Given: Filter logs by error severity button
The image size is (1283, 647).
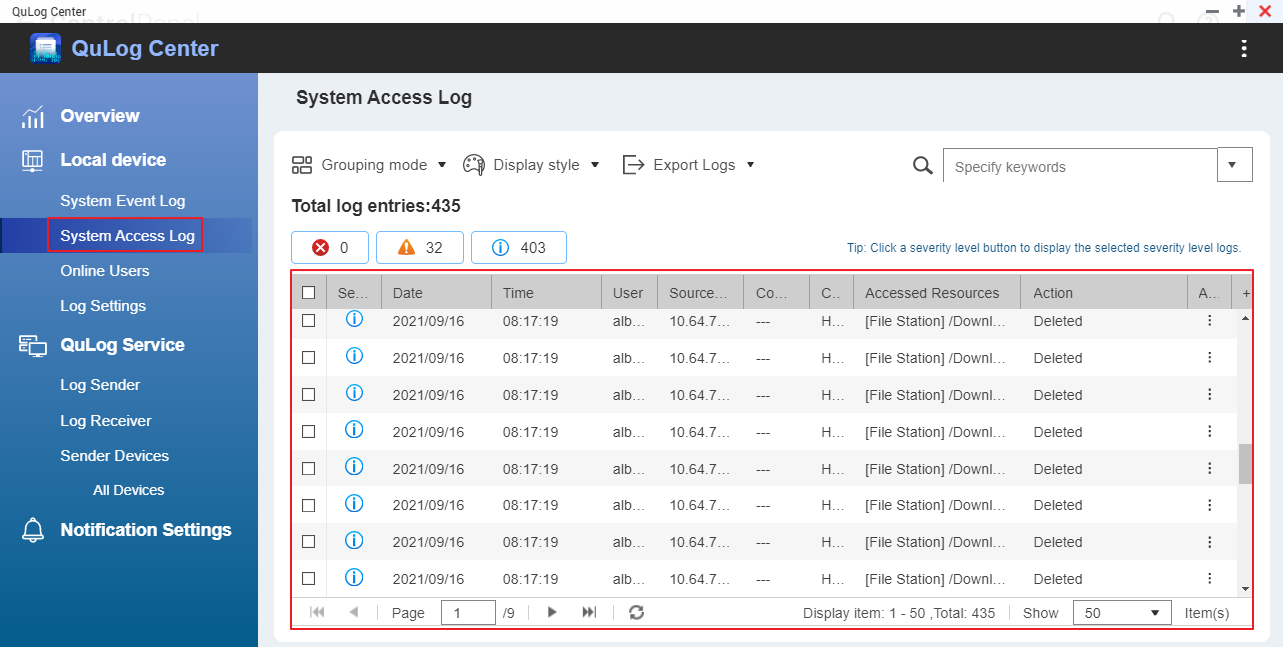Looking at the screenshot, I should tap(330, 247).
